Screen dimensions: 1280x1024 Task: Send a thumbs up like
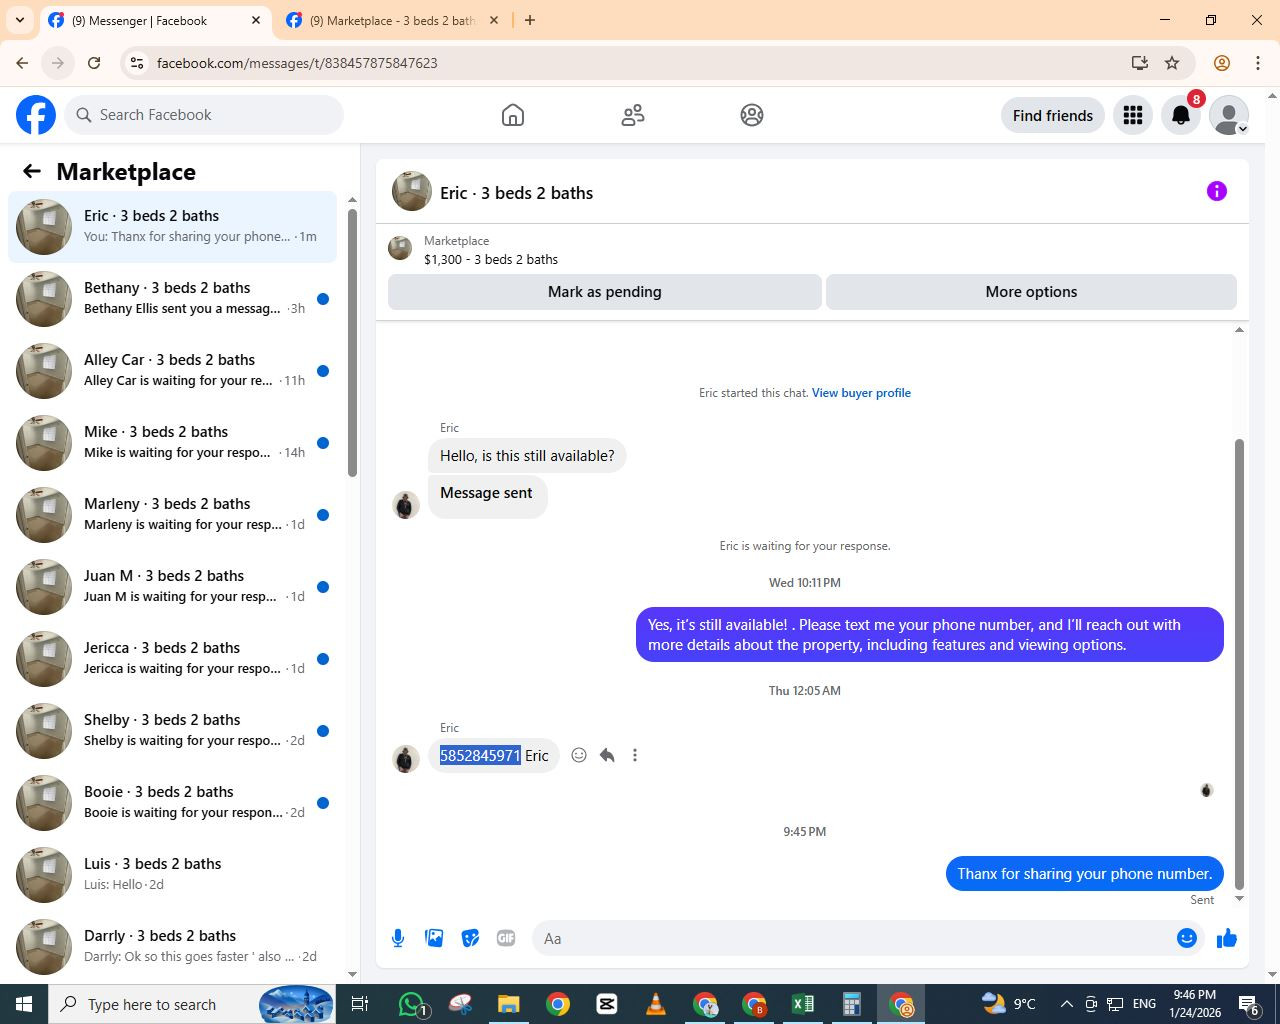pos(1227,938)
